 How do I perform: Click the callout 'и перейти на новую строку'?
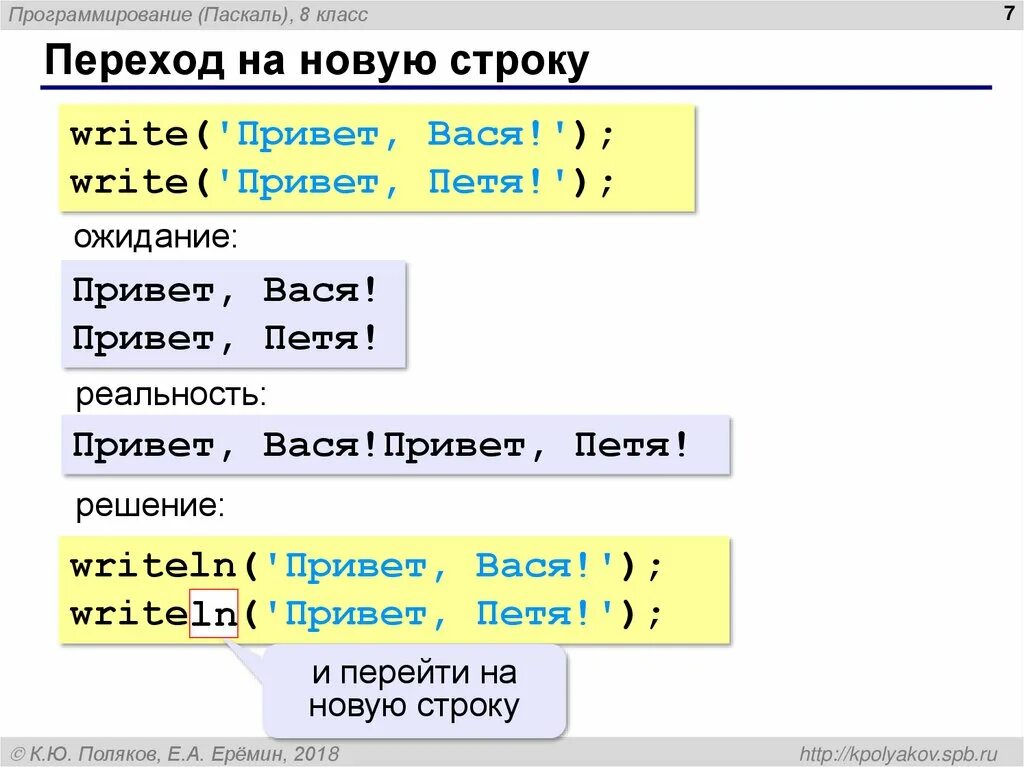(x=414, y=690)
